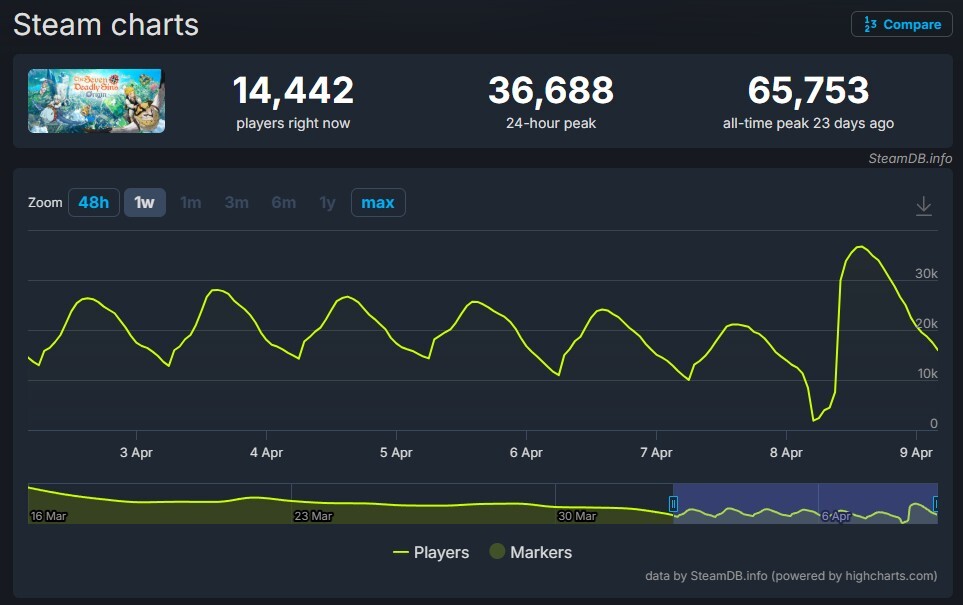Select the 1w zoom preset
Screen dimensions: 963x605
(x=143, y=202)
